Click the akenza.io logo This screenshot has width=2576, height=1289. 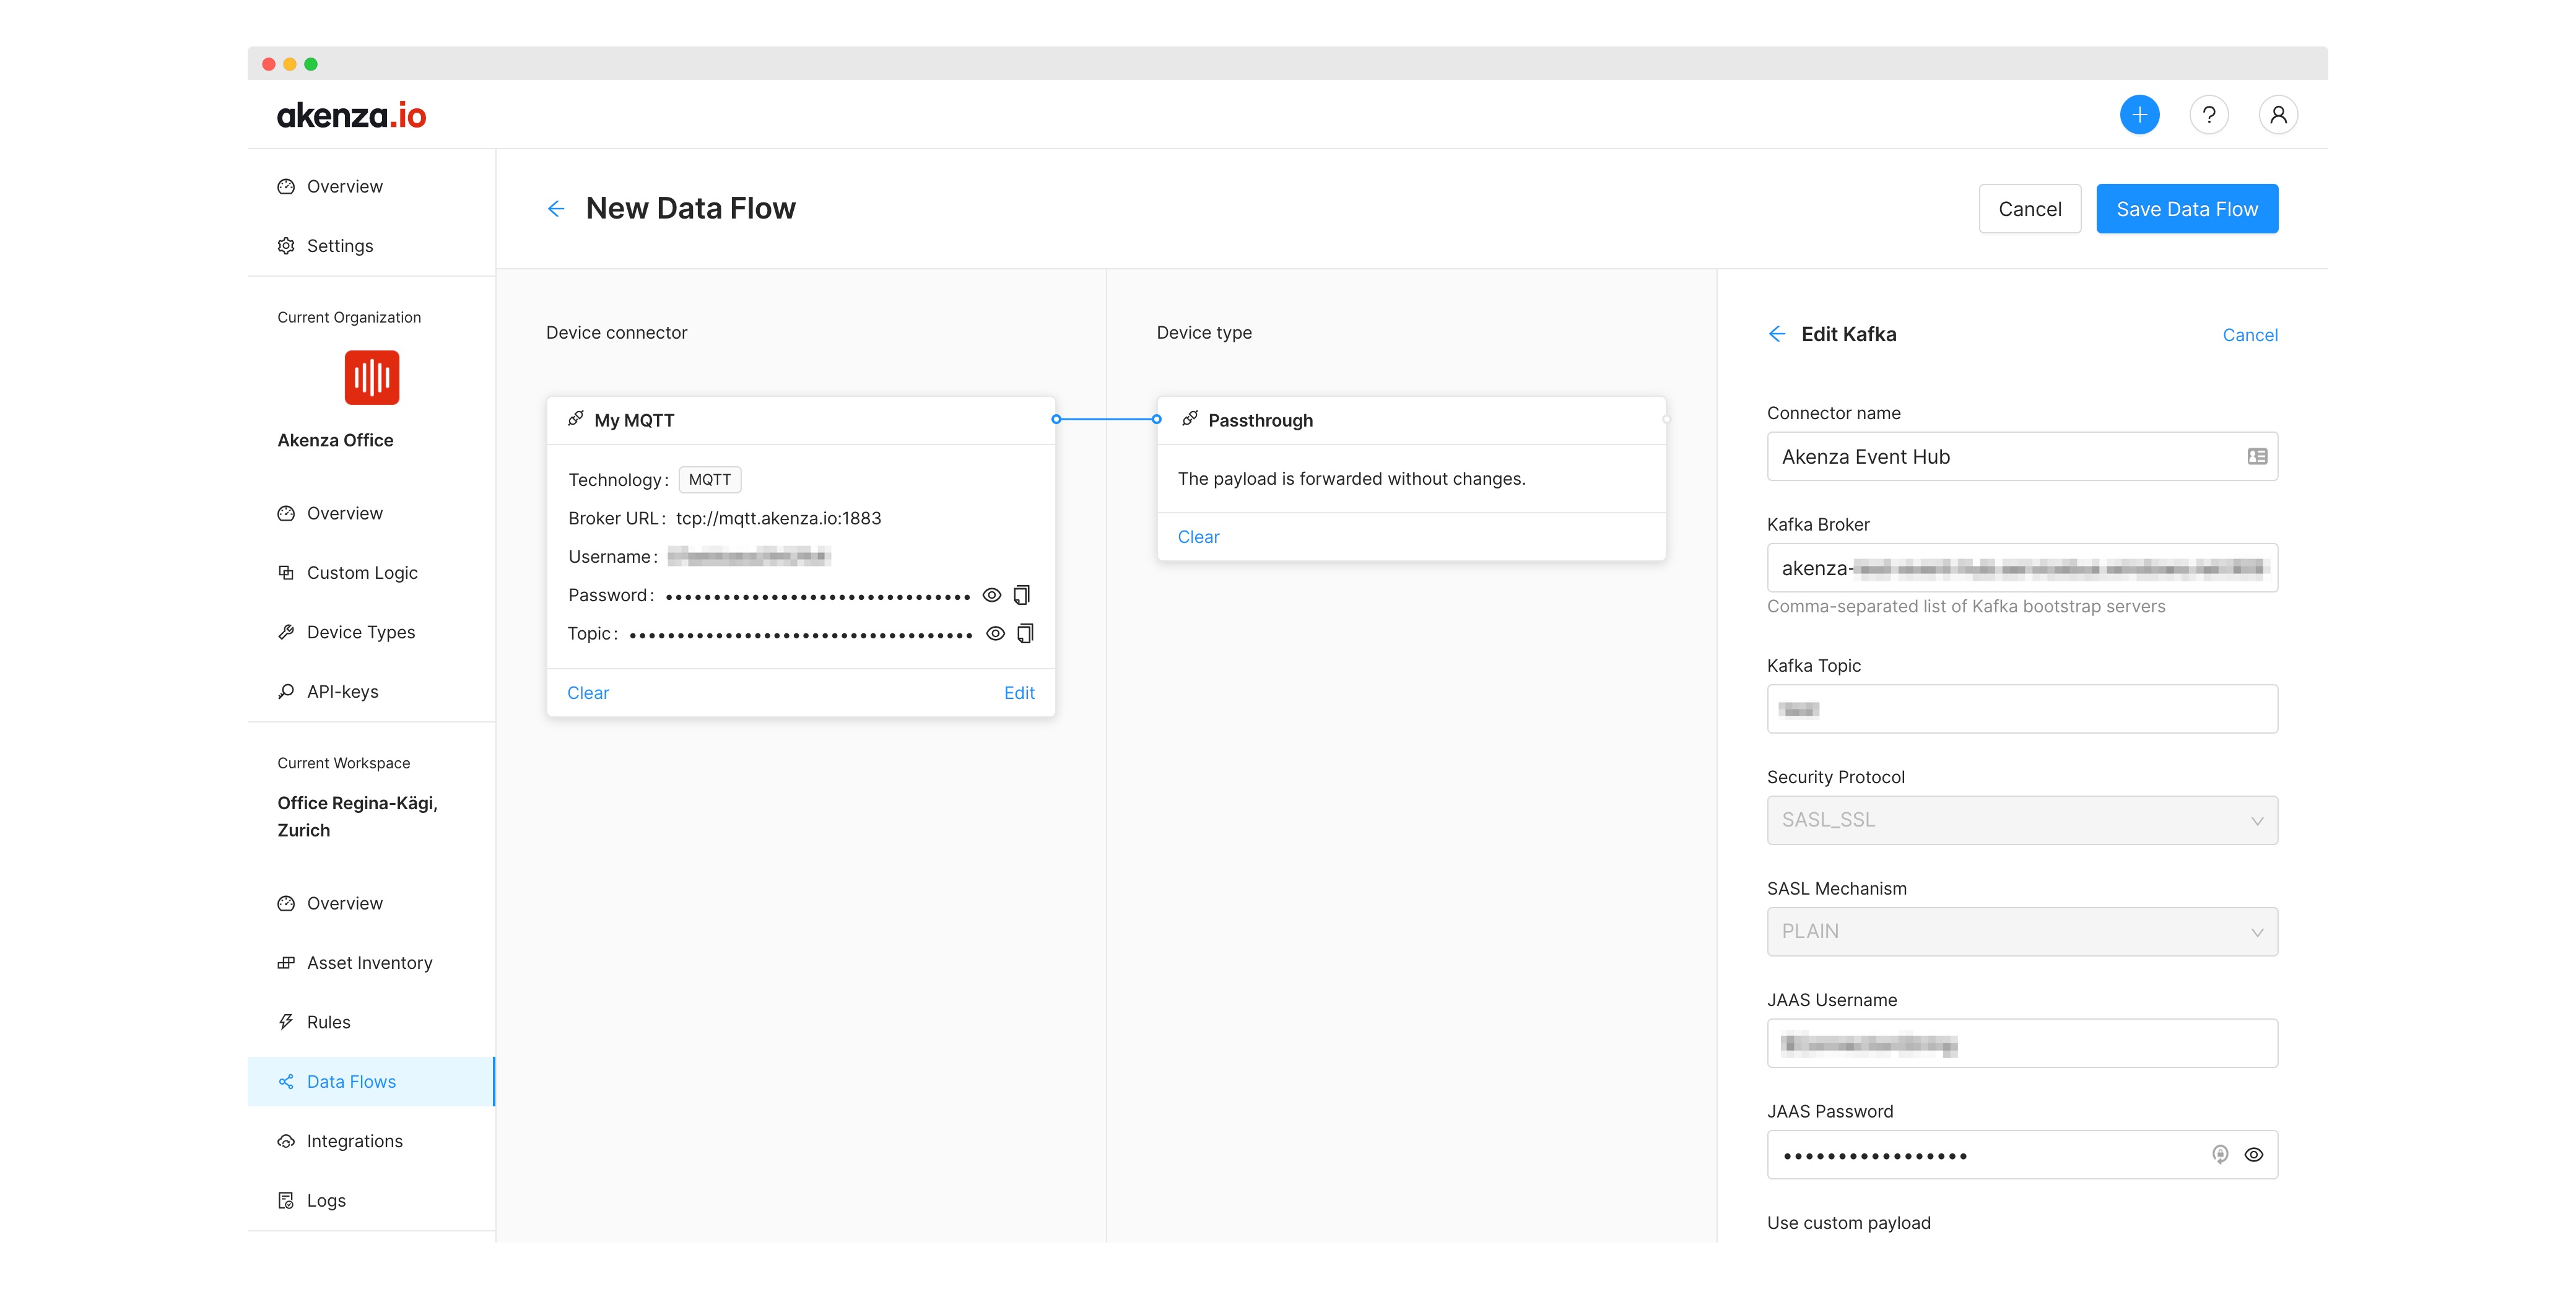351,115
